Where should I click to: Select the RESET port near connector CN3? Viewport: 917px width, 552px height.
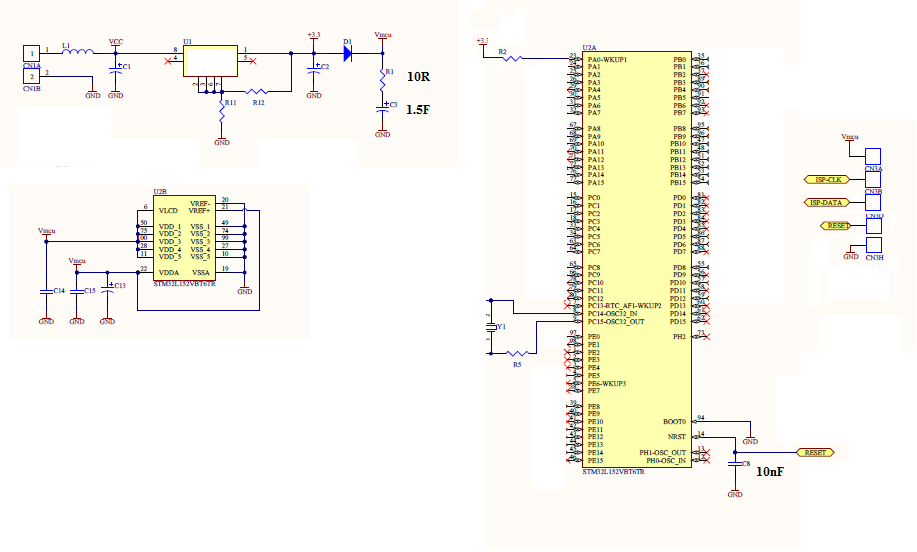[x=835, y=226]
